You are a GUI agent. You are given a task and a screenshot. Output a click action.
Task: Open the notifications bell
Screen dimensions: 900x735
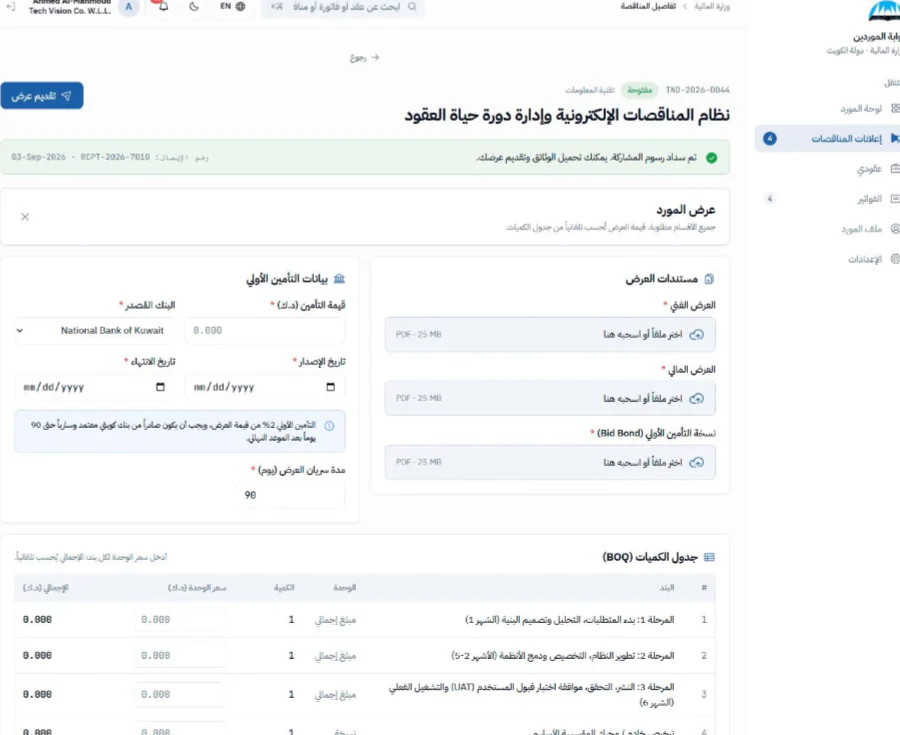[x=164, y=6]
